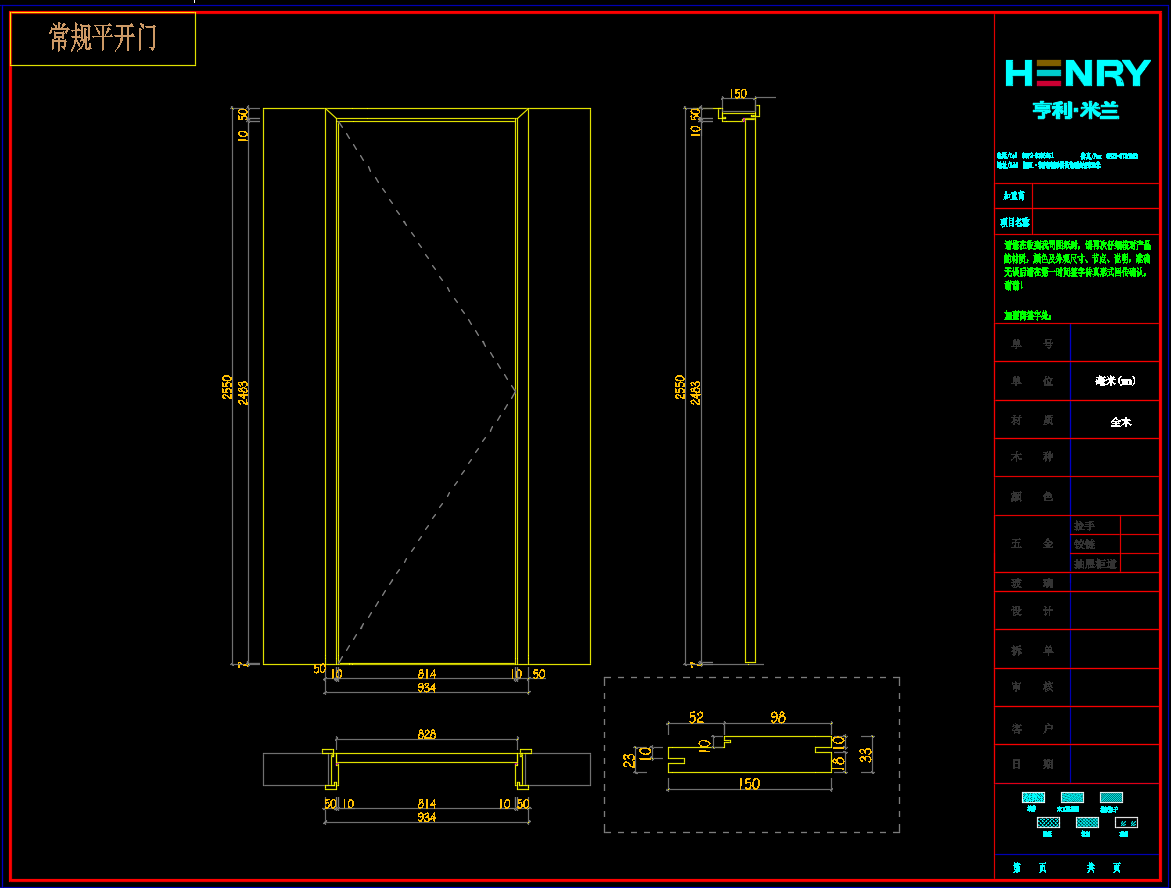1171x888 pixels.
Task: Select the first hatch legend swatch in top row
Action: (1032, 798)
